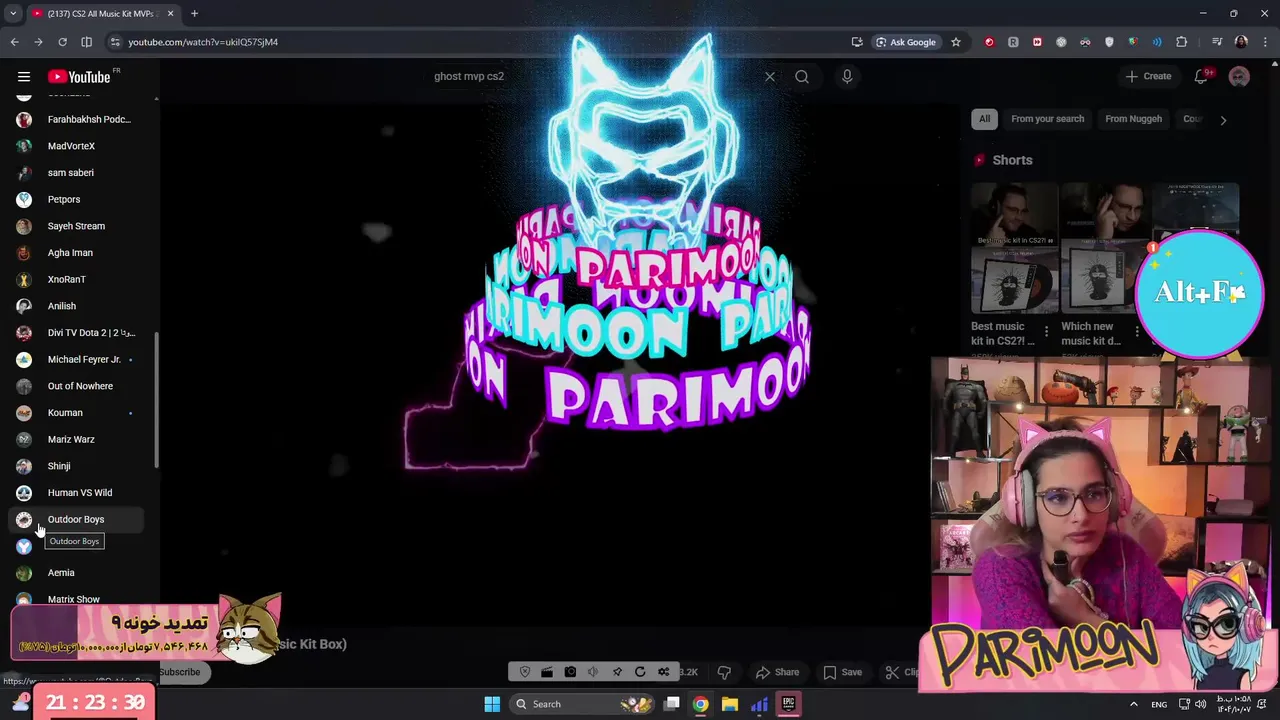Open the YouTube account avatar menu
The width and height of the screenshot is (1280, 720).
(x=1239, y=77)
